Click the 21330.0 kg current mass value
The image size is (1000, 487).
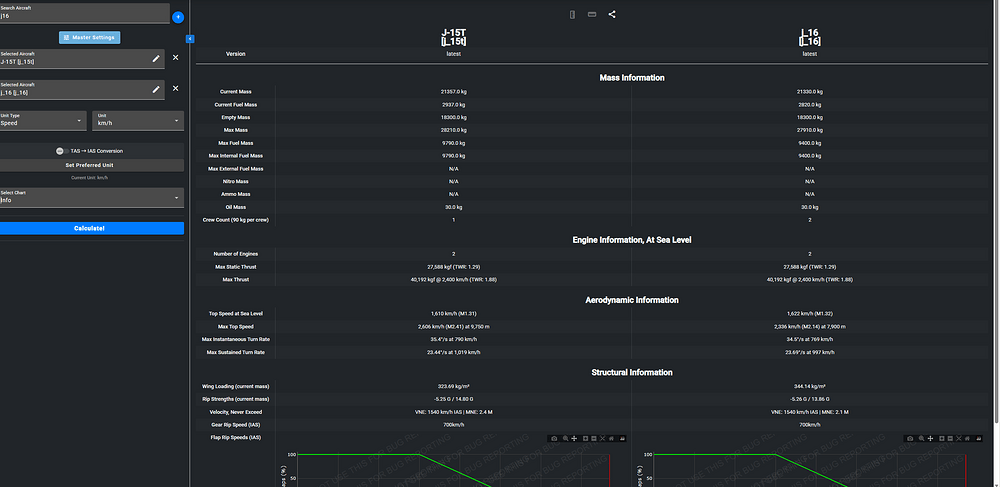point(810,92)
